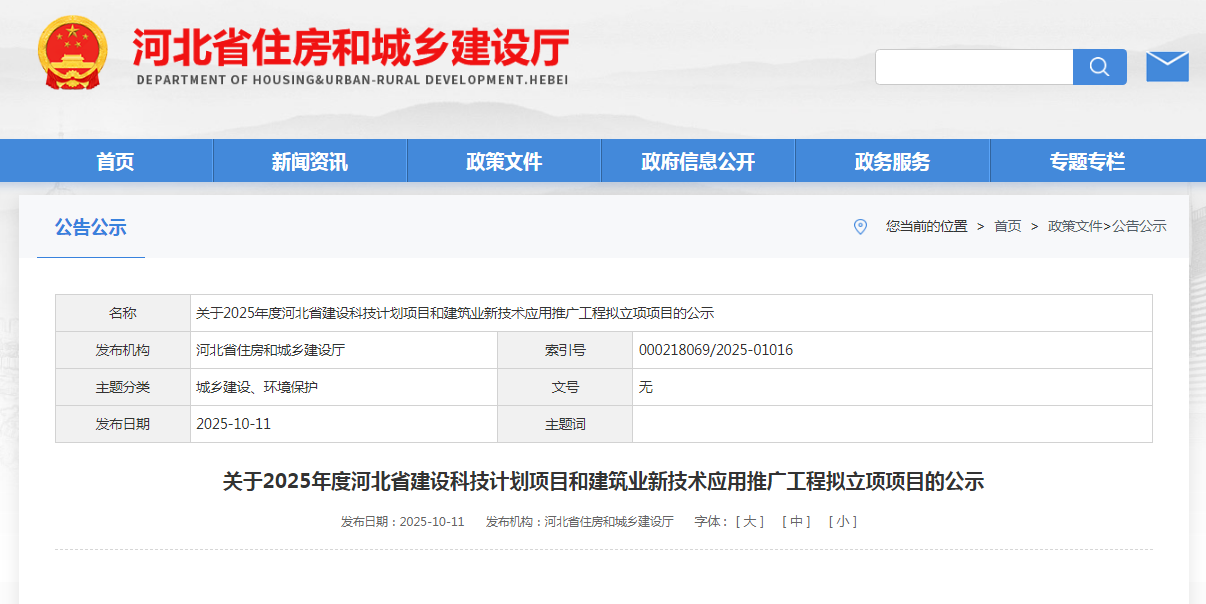Image resolution: width=1206 pixels, height=604 pixels.
Task: Click the red site title 河北省住房和城乡建设厅
Action: 351,47
